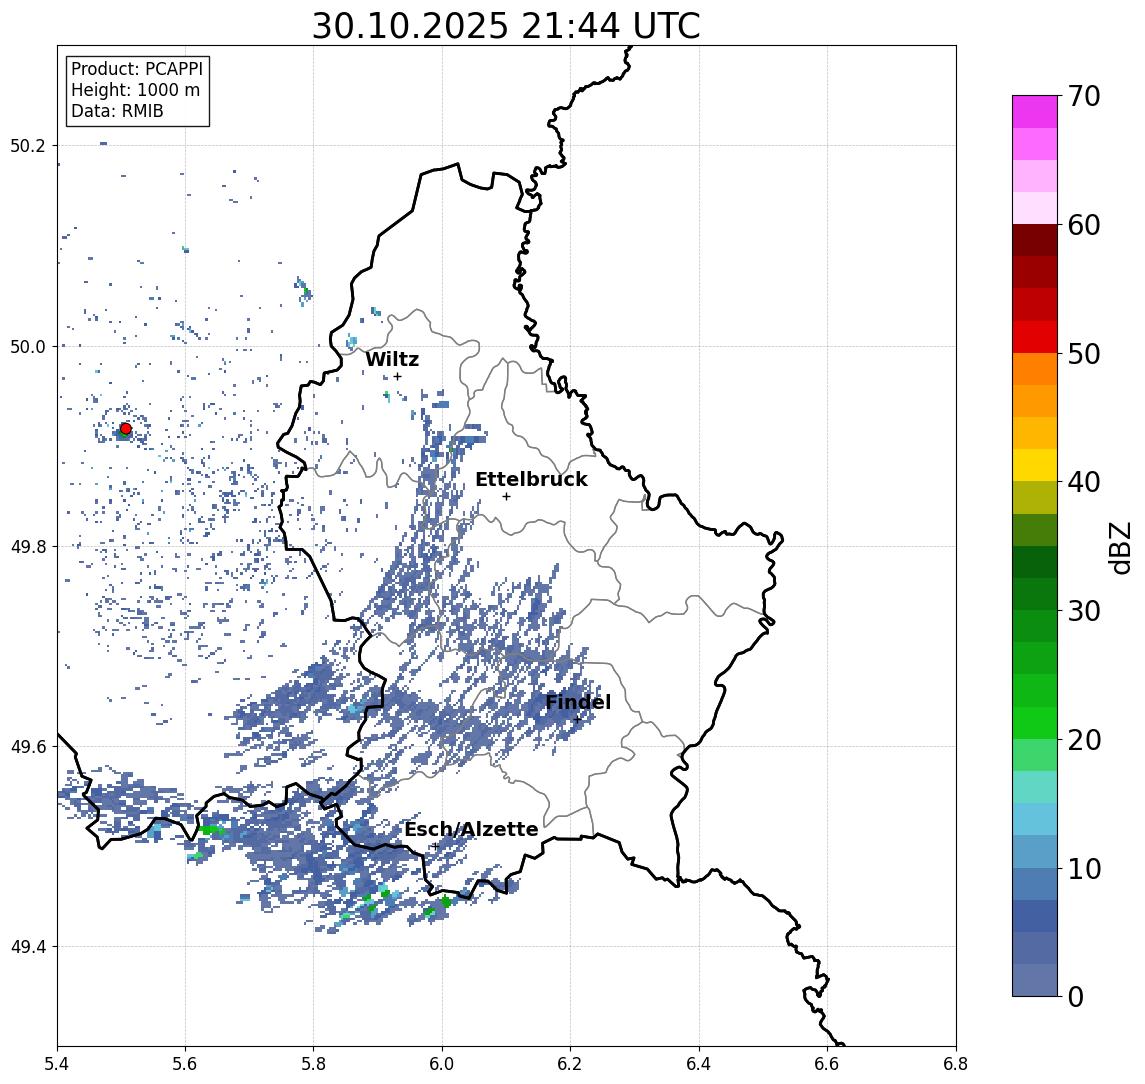Click longitude tick label 5.6
The width and height of the screenshot is (1145, 1084).
(185, 1064)
